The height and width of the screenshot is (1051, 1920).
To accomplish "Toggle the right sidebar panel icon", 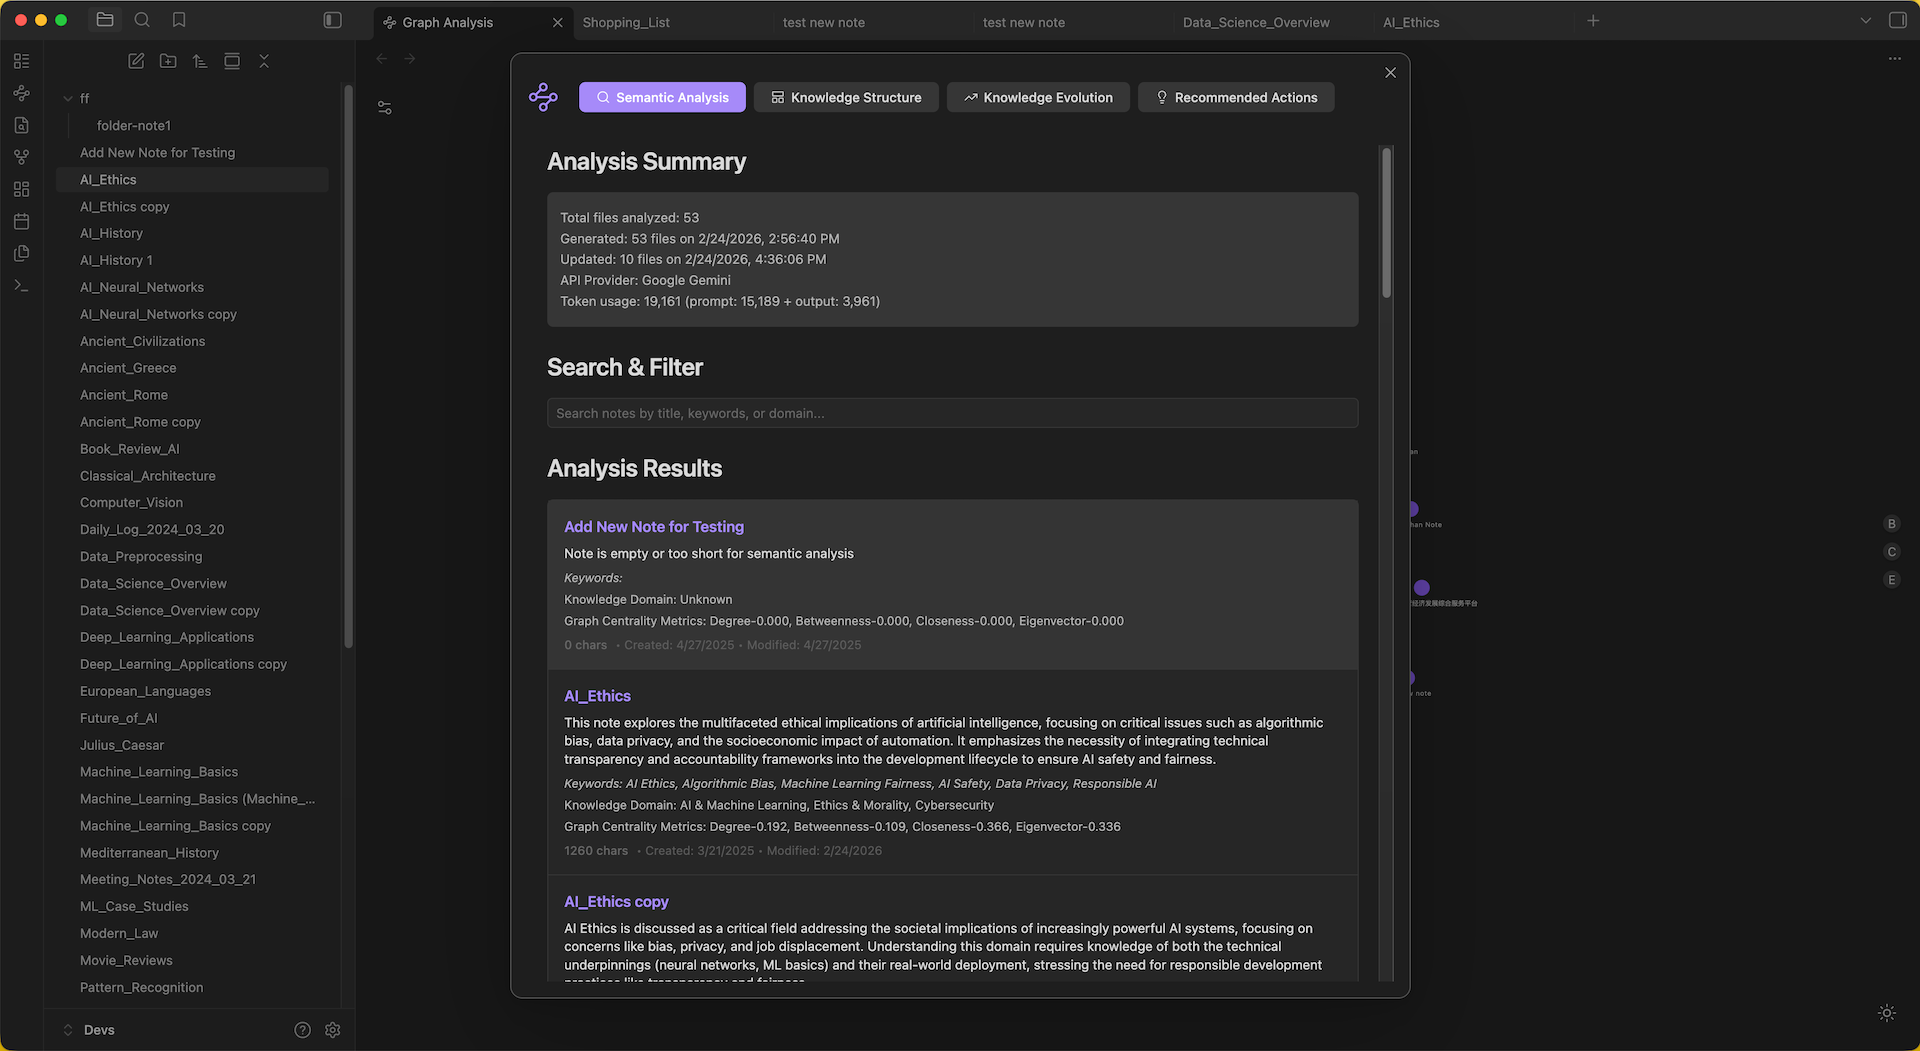I will 1897,20.
